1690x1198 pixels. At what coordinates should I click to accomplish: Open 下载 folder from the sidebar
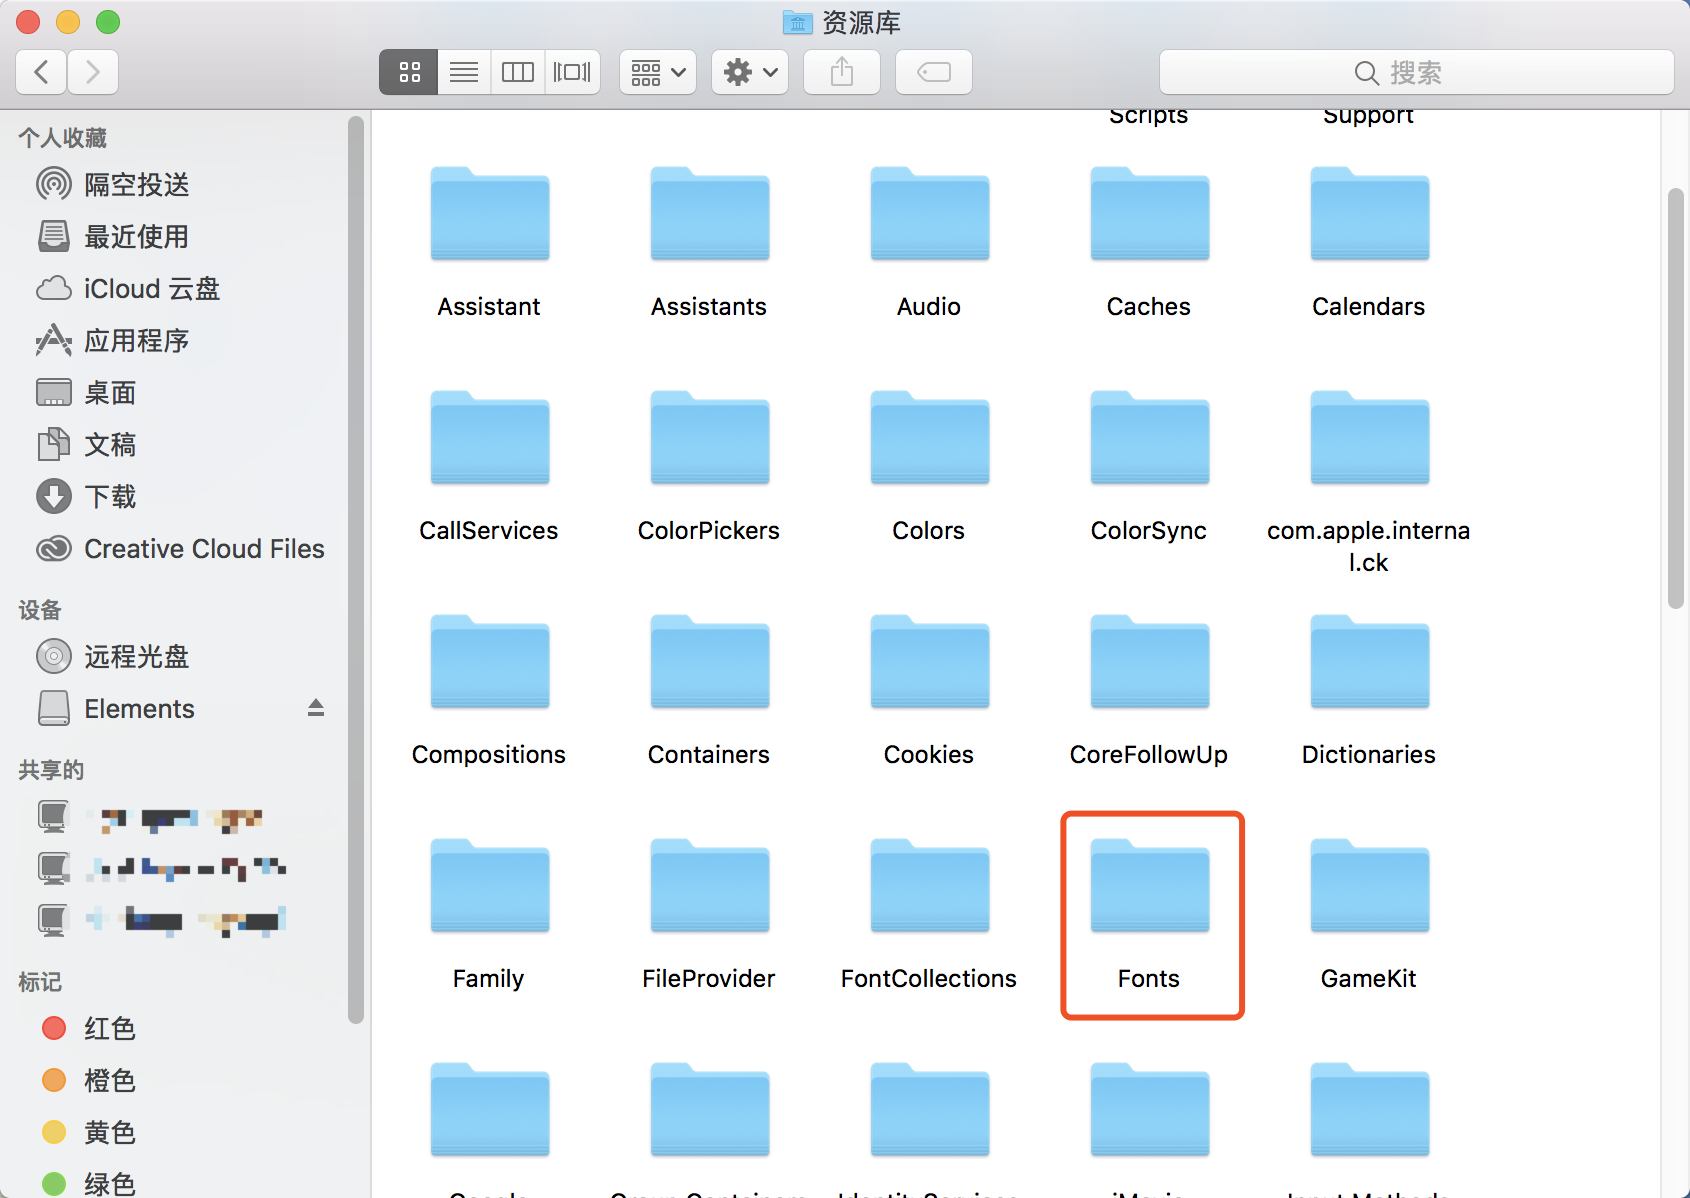coord(110,497)
